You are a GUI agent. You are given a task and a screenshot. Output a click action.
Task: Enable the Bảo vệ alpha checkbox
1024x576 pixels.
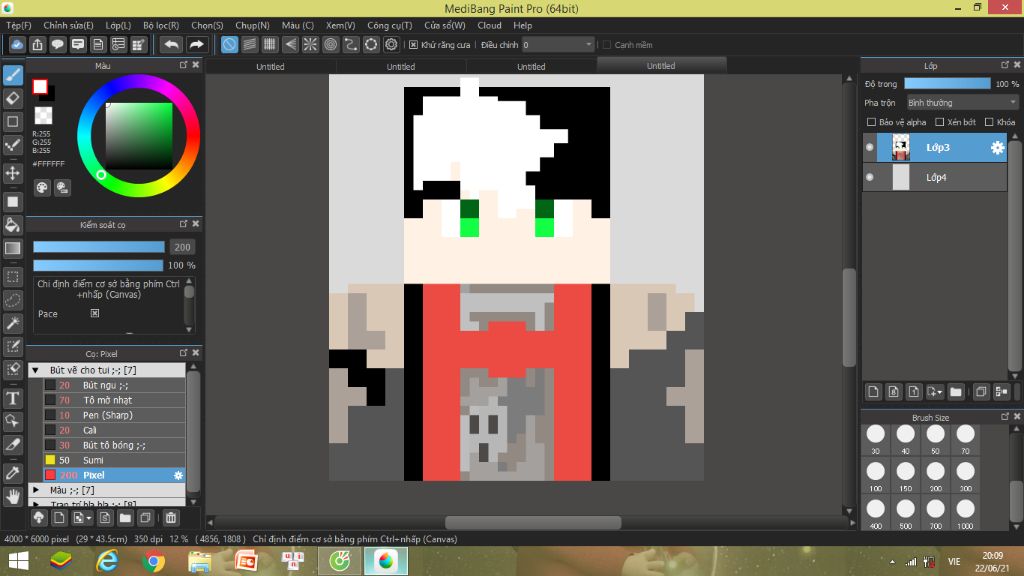(x=871, y=122)
